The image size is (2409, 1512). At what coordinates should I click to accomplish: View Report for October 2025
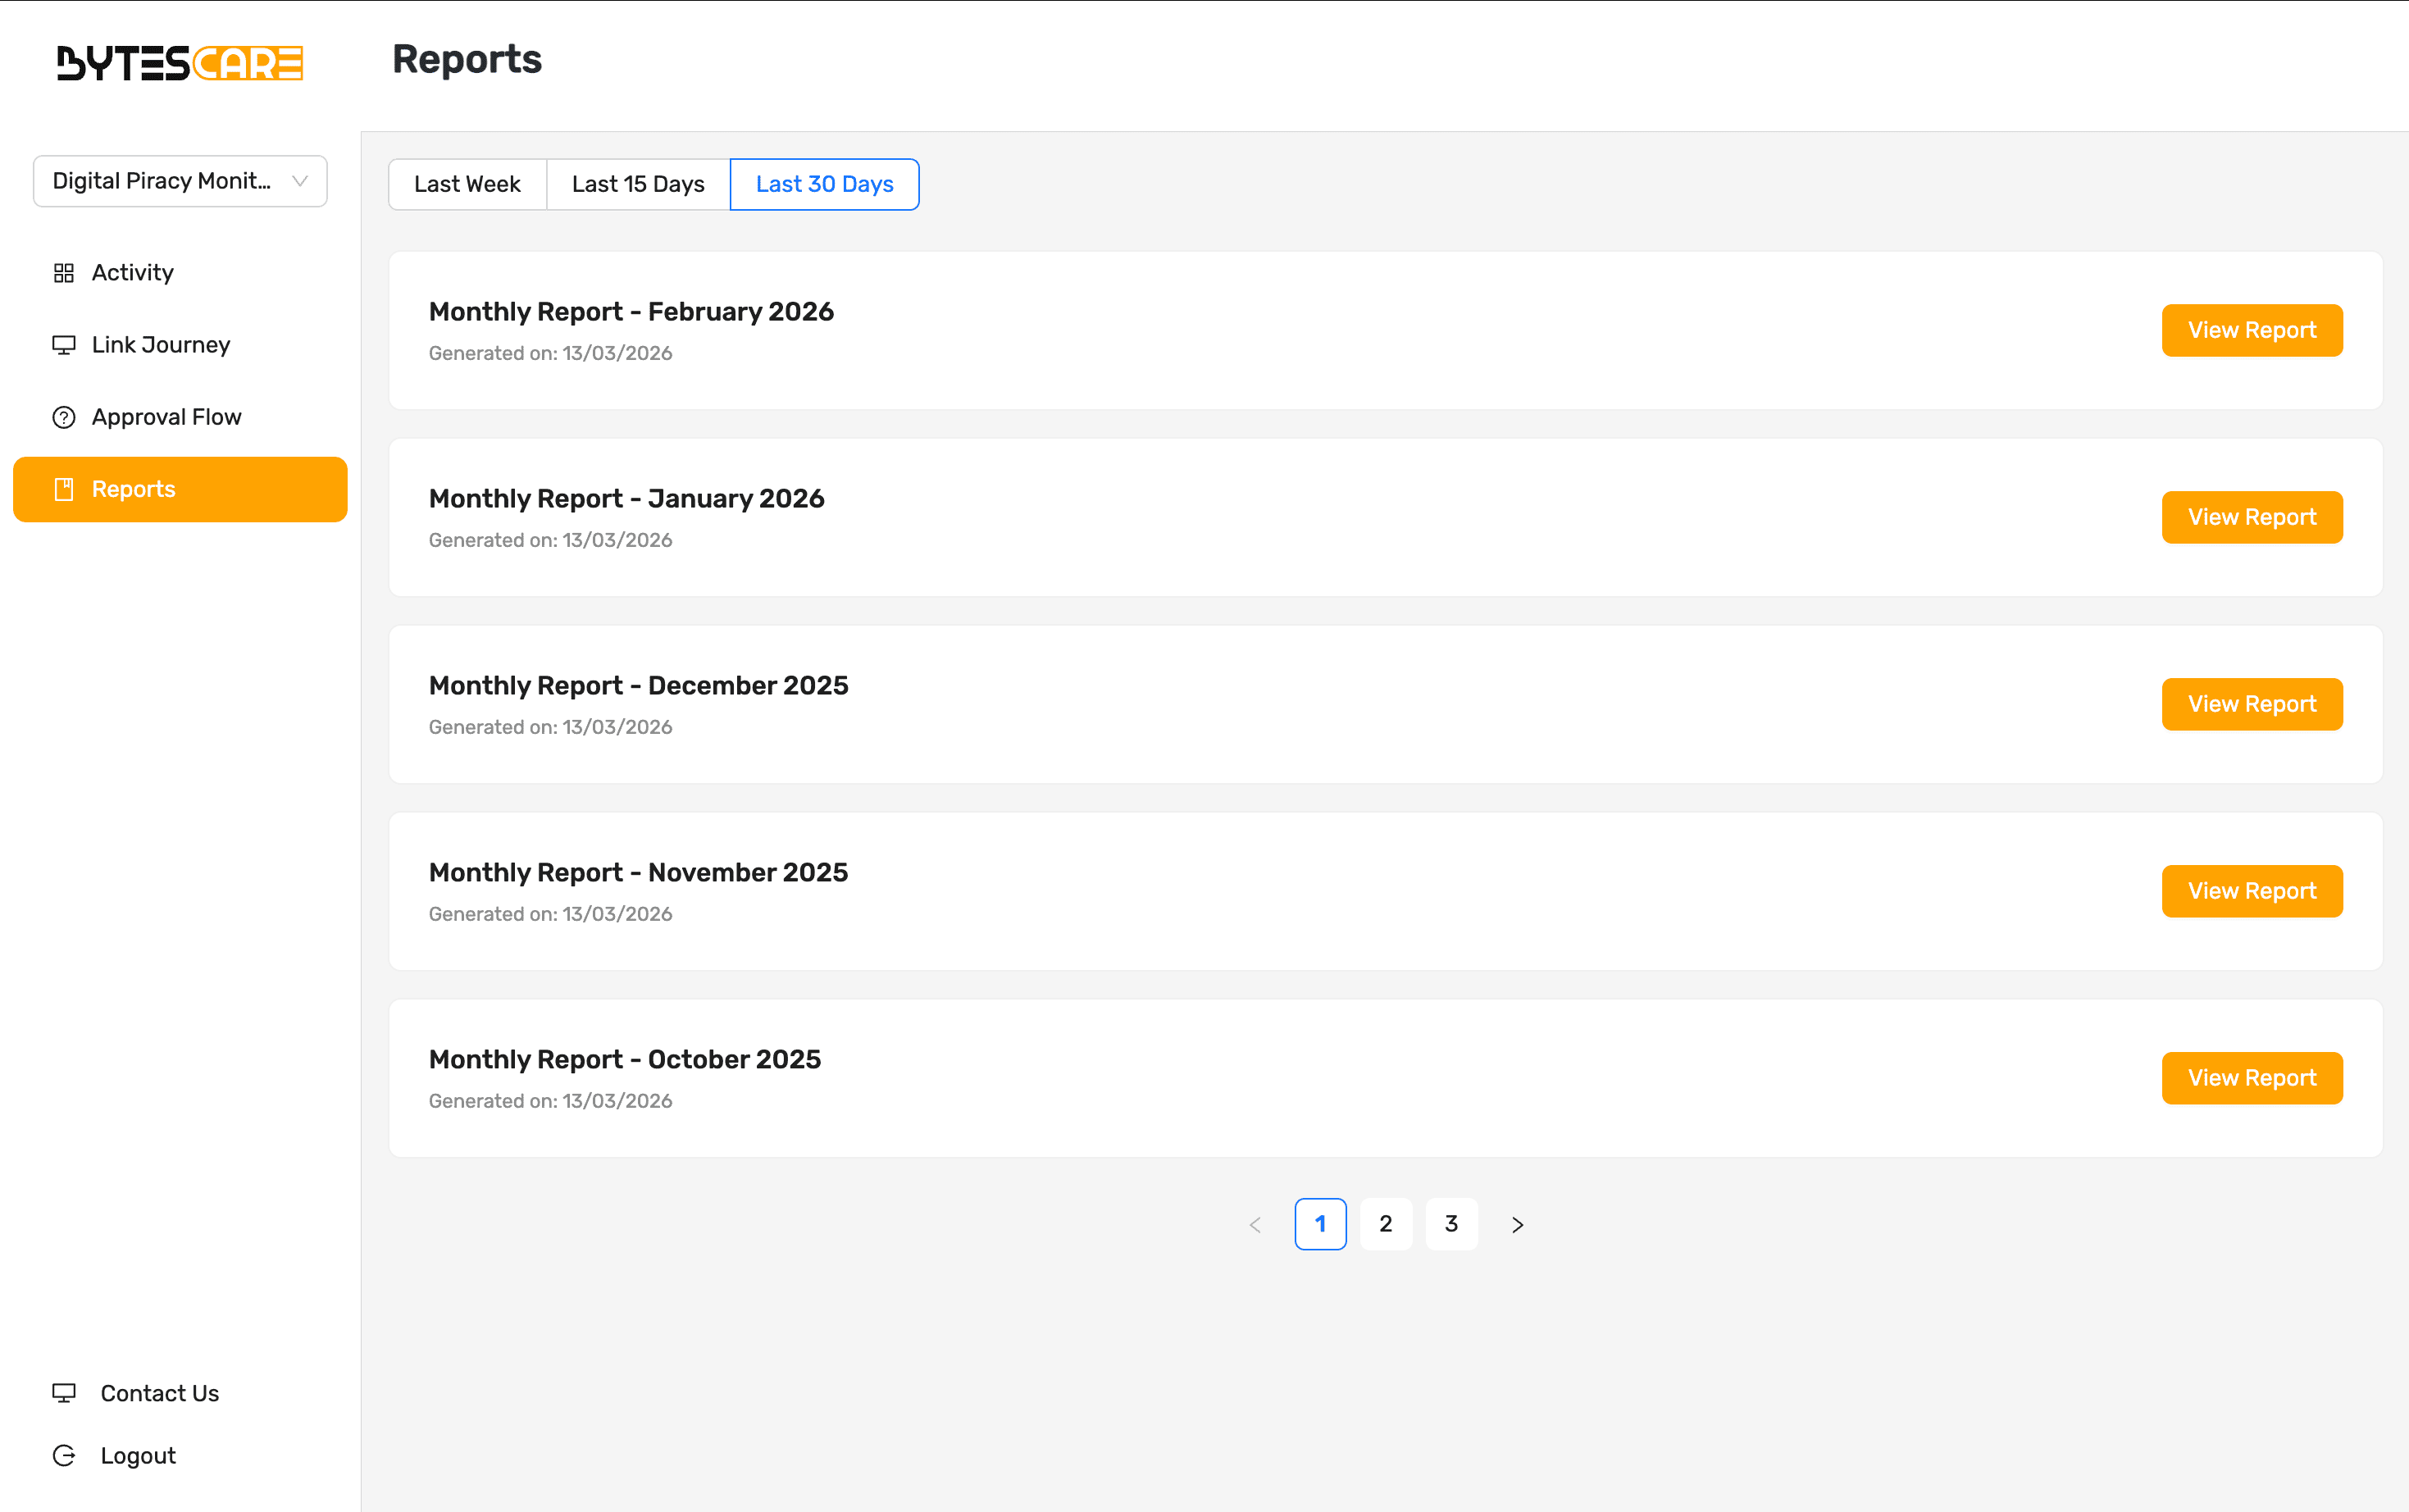(2251, 1077)
